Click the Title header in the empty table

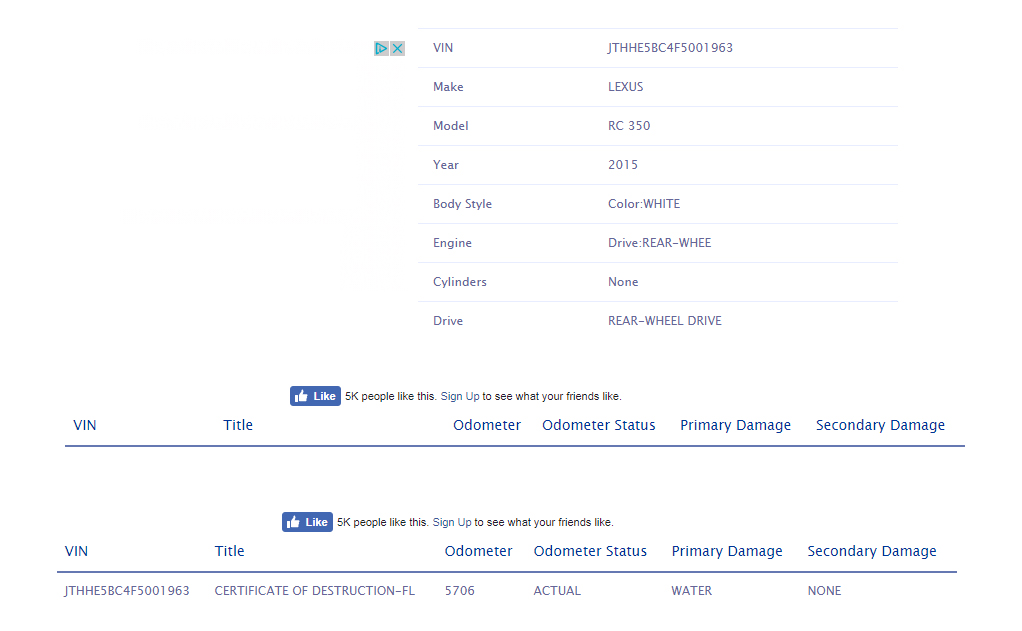[x=238, y=425]
